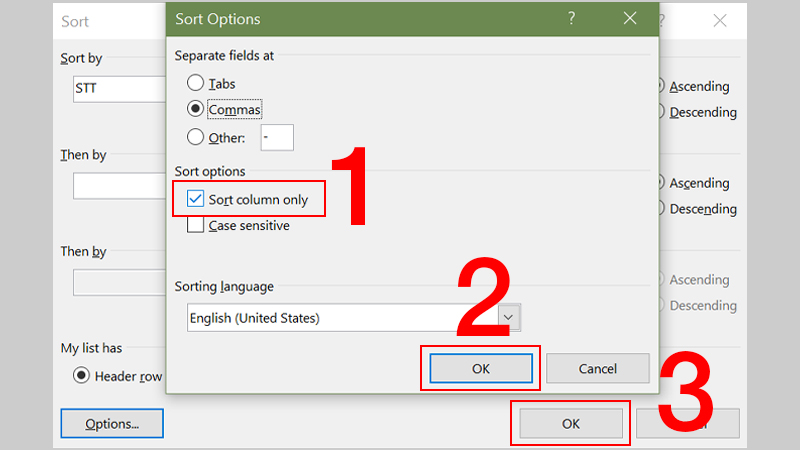Uncheck Sort column only checkbox

pos(195,199)
